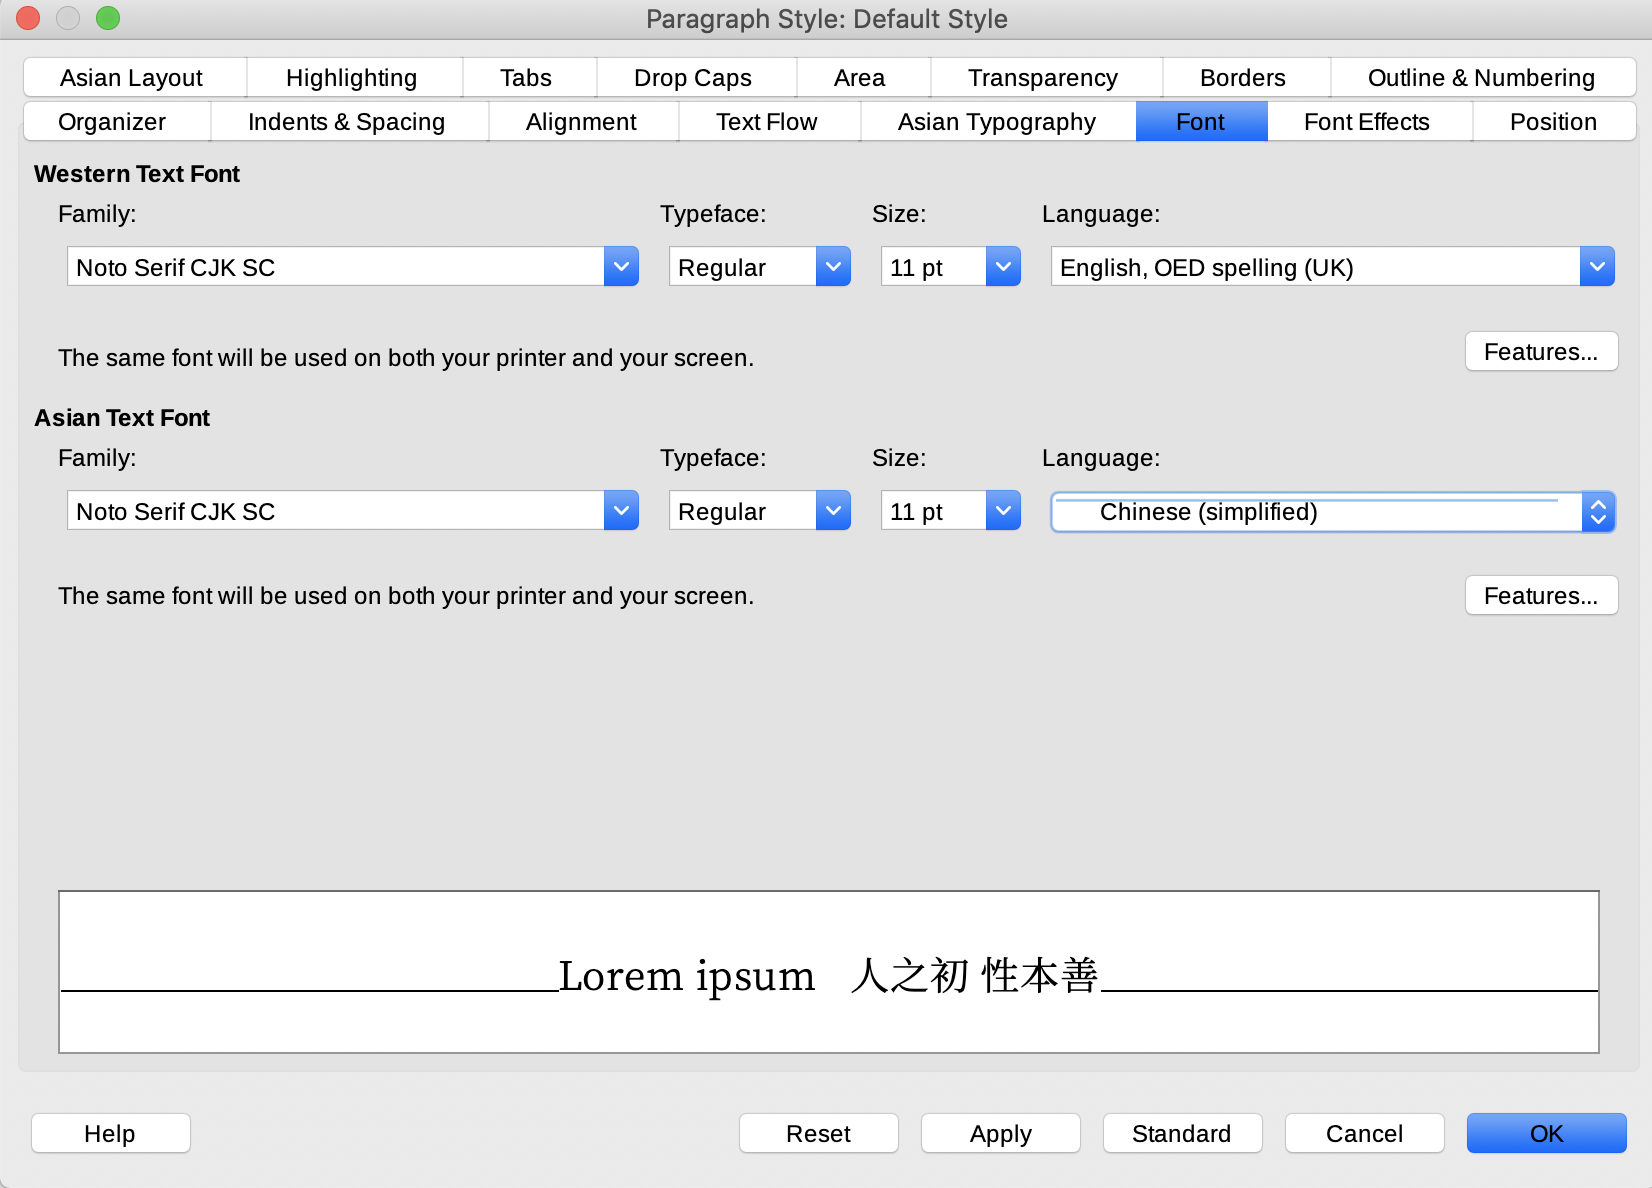Expand the Asian font Family dropdown arrow
Image resolution: width=1652 pixels, height=1188 pixels.
(621, 511)
